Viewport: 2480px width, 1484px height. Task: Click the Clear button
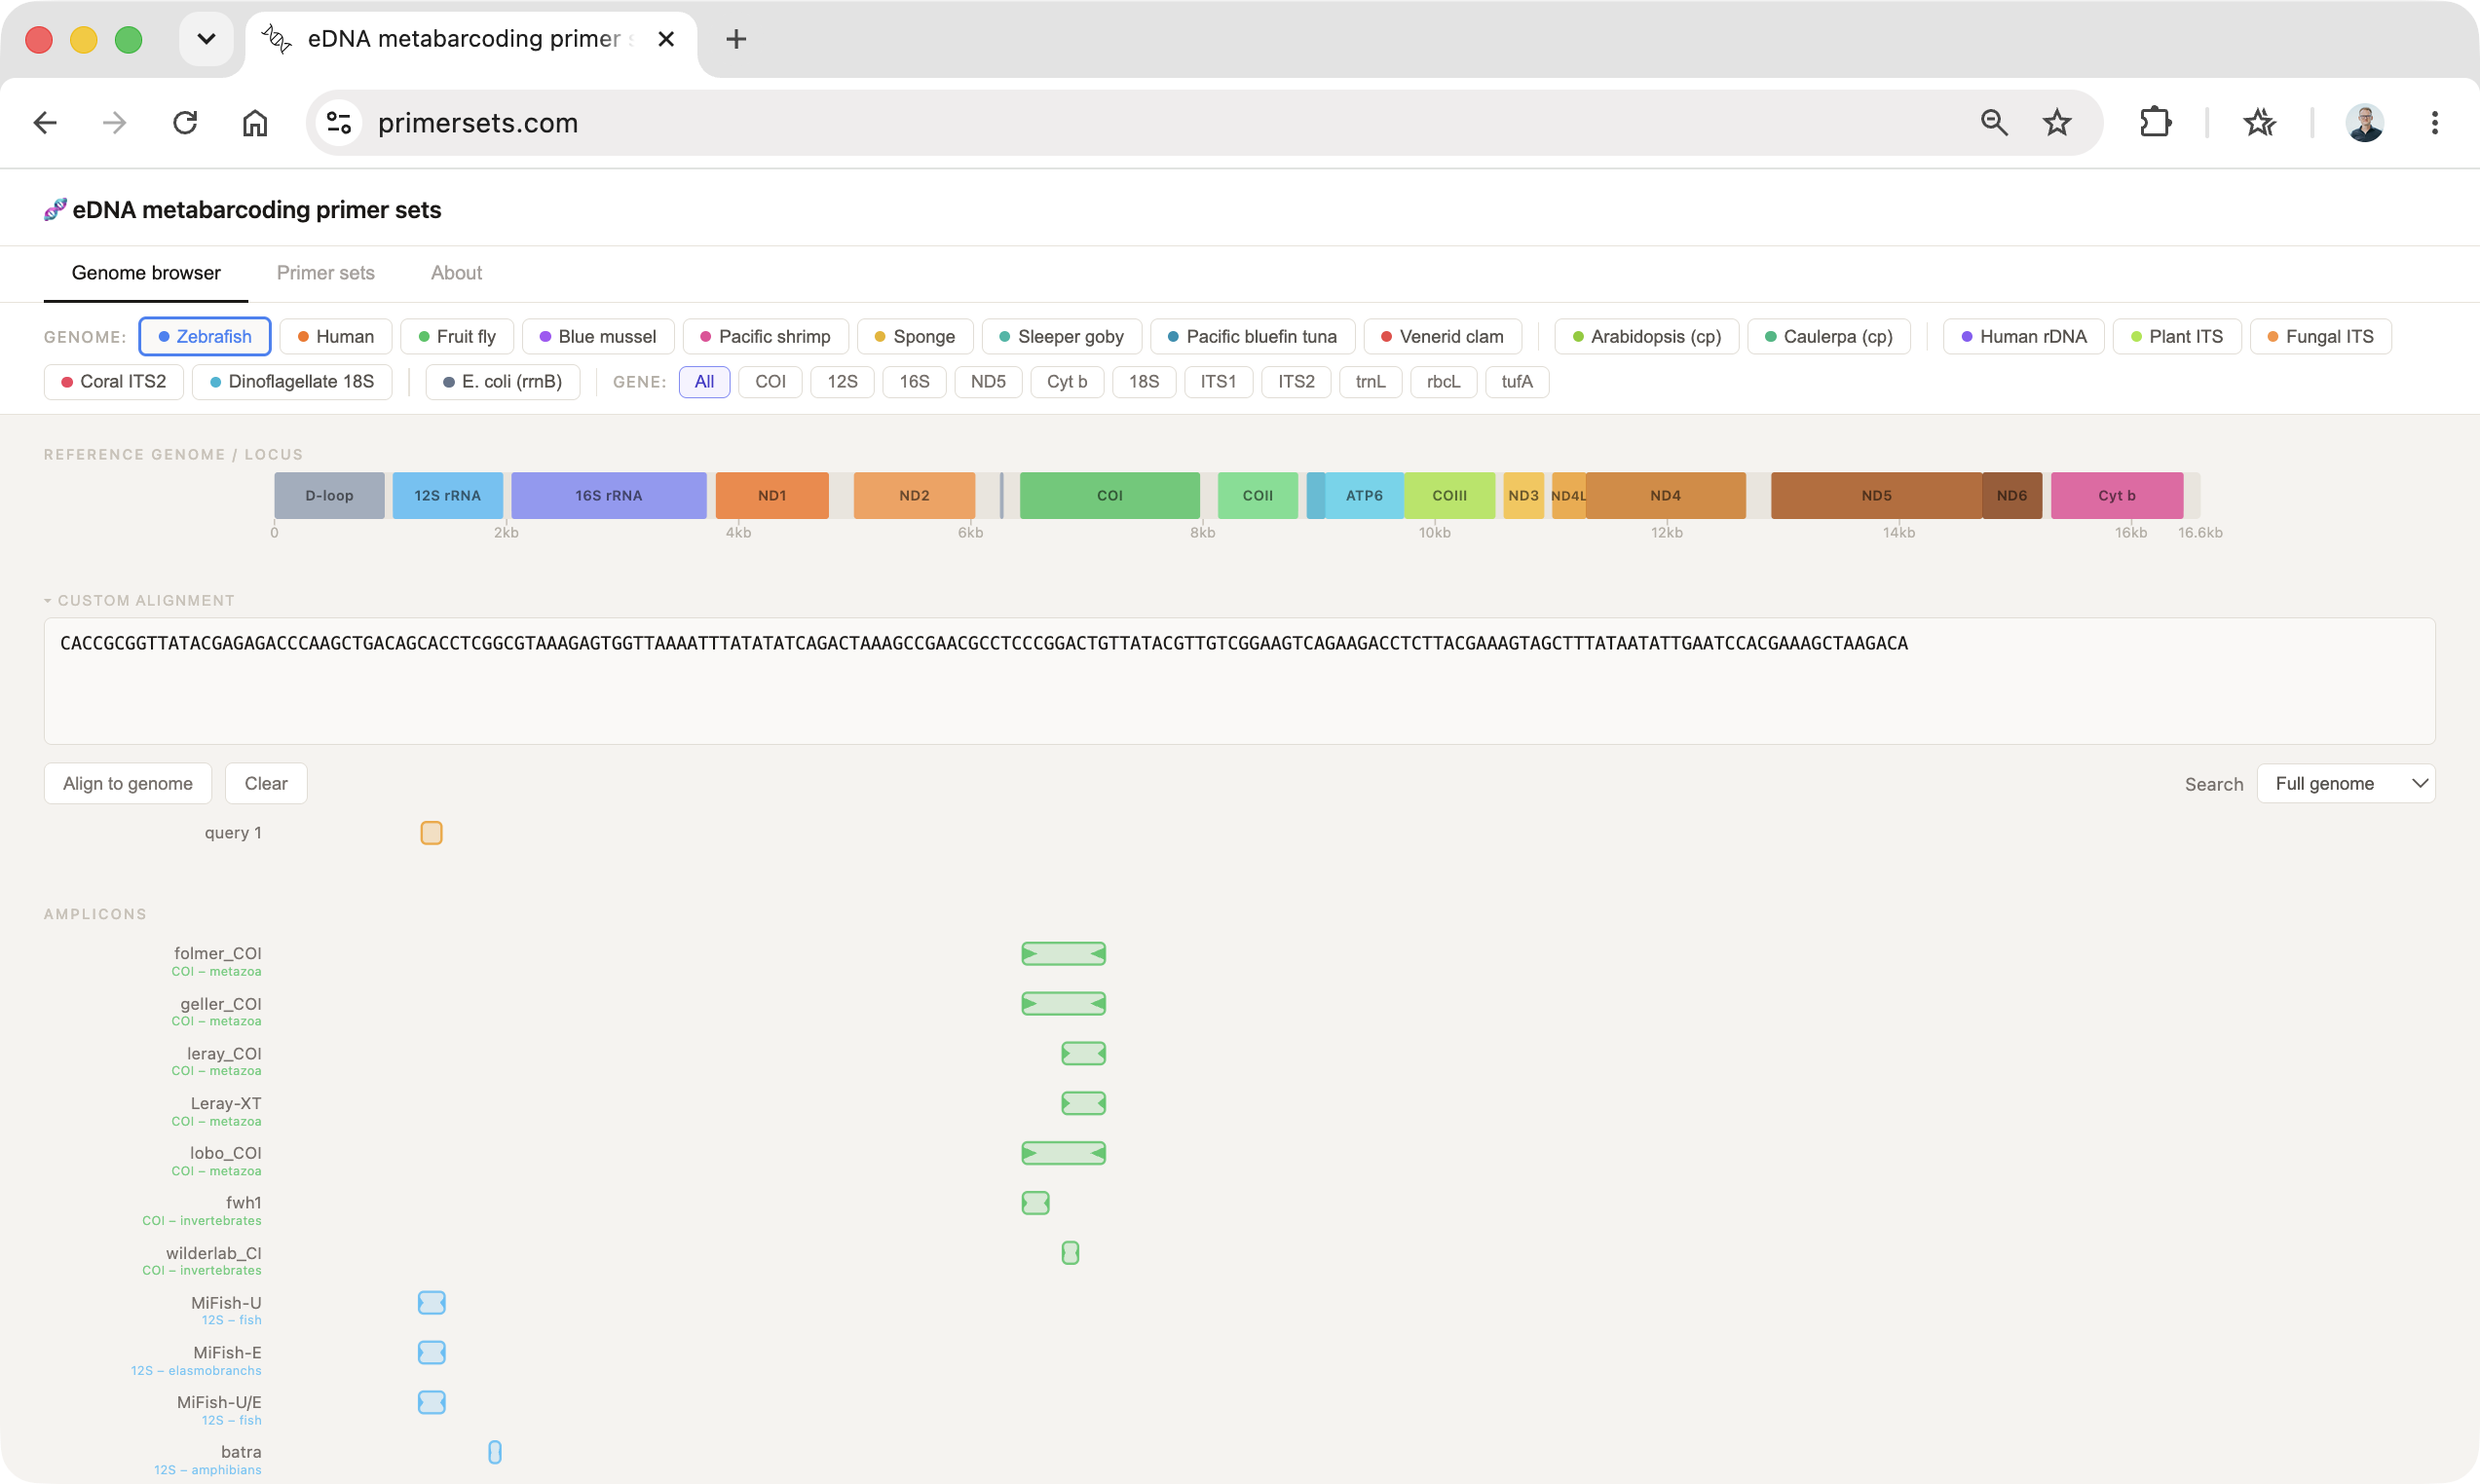[266, 784]
